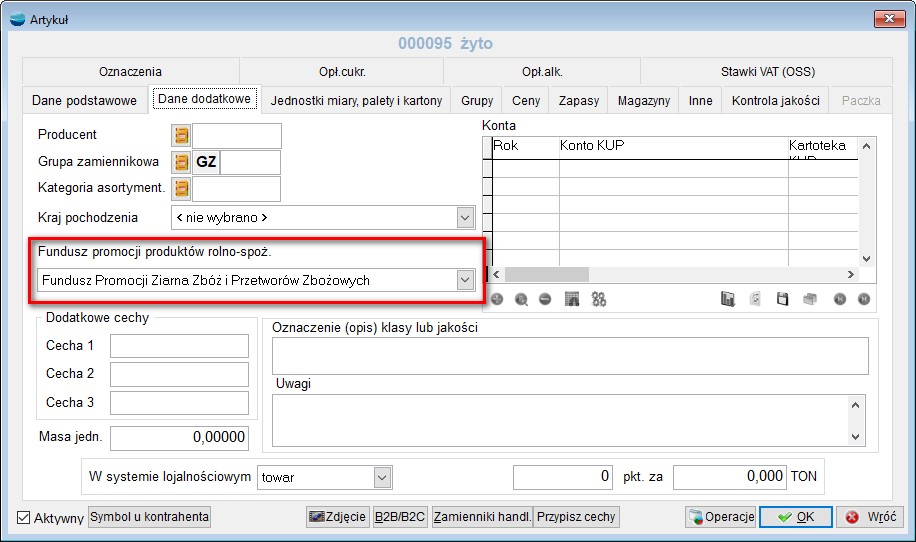916x542 pixels.
Task: Click the Symbol u kontrahenta button
Action: (x=150, y=517)
